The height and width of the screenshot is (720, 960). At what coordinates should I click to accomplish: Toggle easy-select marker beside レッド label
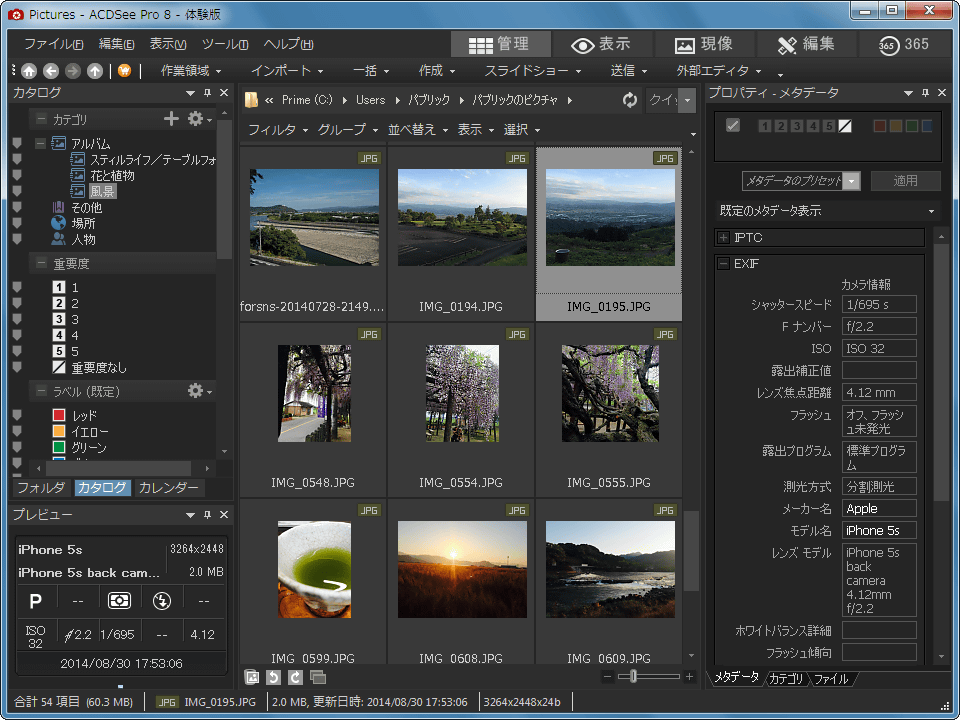[x=17, y=415]
